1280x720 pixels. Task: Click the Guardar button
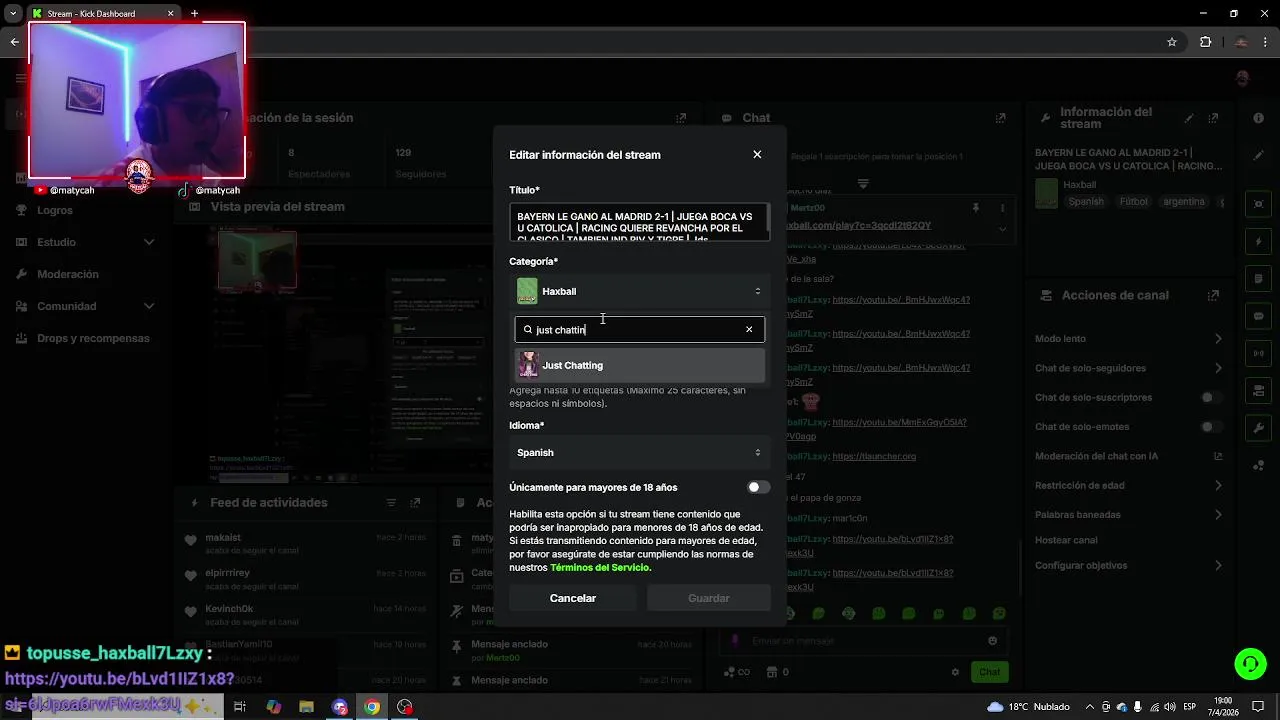(x=709, y=598)
